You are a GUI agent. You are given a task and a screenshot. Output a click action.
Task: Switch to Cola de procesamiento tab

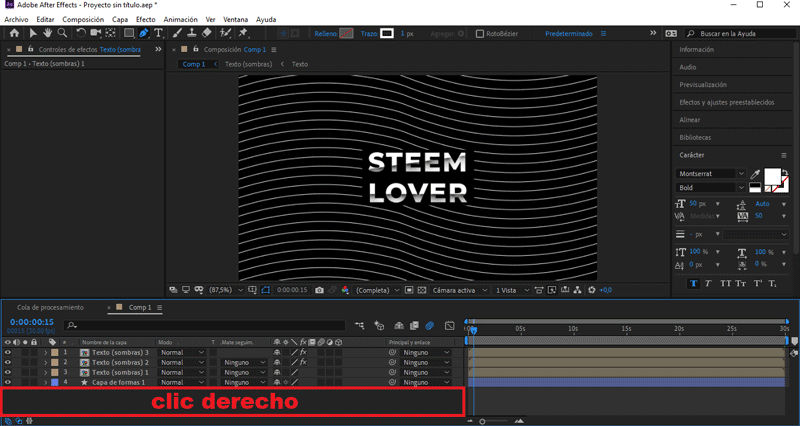coord(50,307)
